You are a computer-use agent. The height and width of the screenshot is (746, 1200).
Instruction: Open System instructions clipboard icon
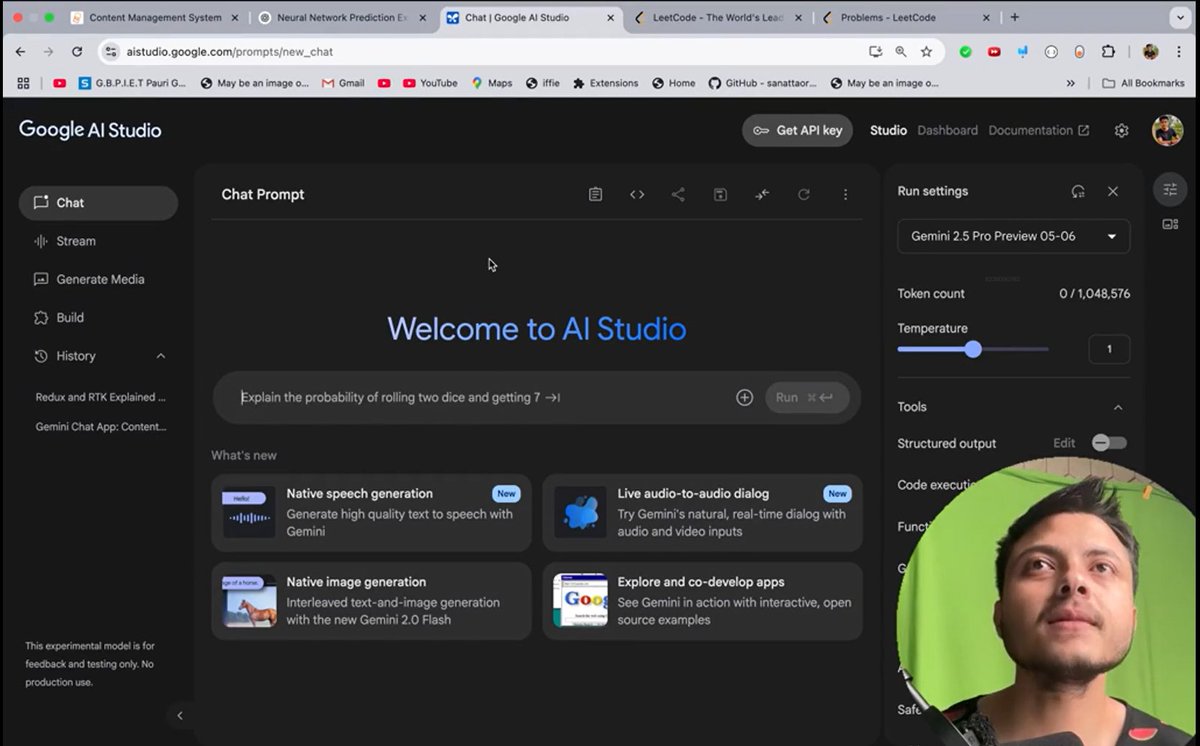[595, 194]
